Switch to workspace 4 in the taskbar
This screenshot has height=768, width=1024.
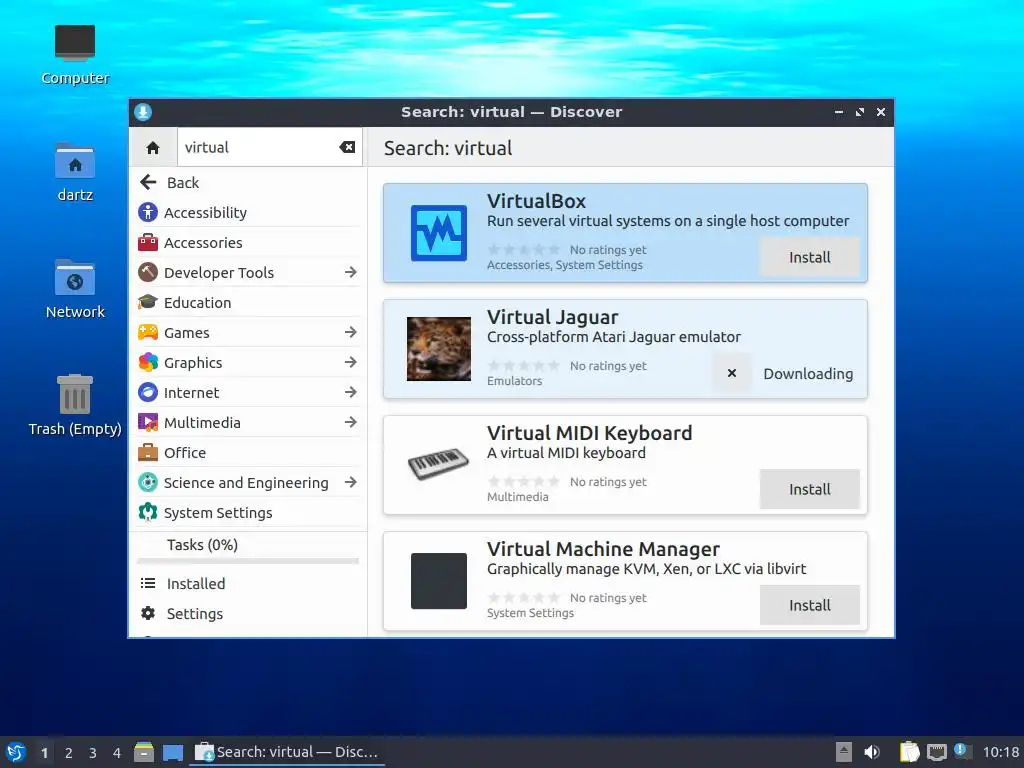tap(117, 753)
